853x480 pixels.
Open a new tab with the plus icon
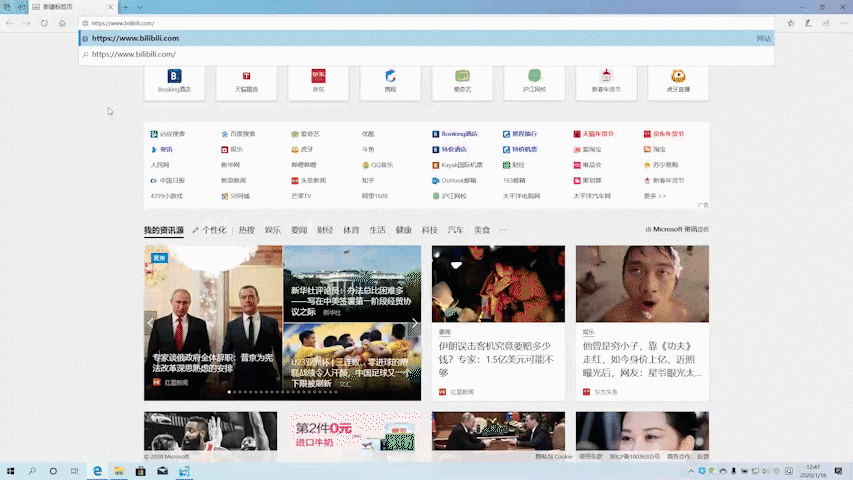(126, 7)
